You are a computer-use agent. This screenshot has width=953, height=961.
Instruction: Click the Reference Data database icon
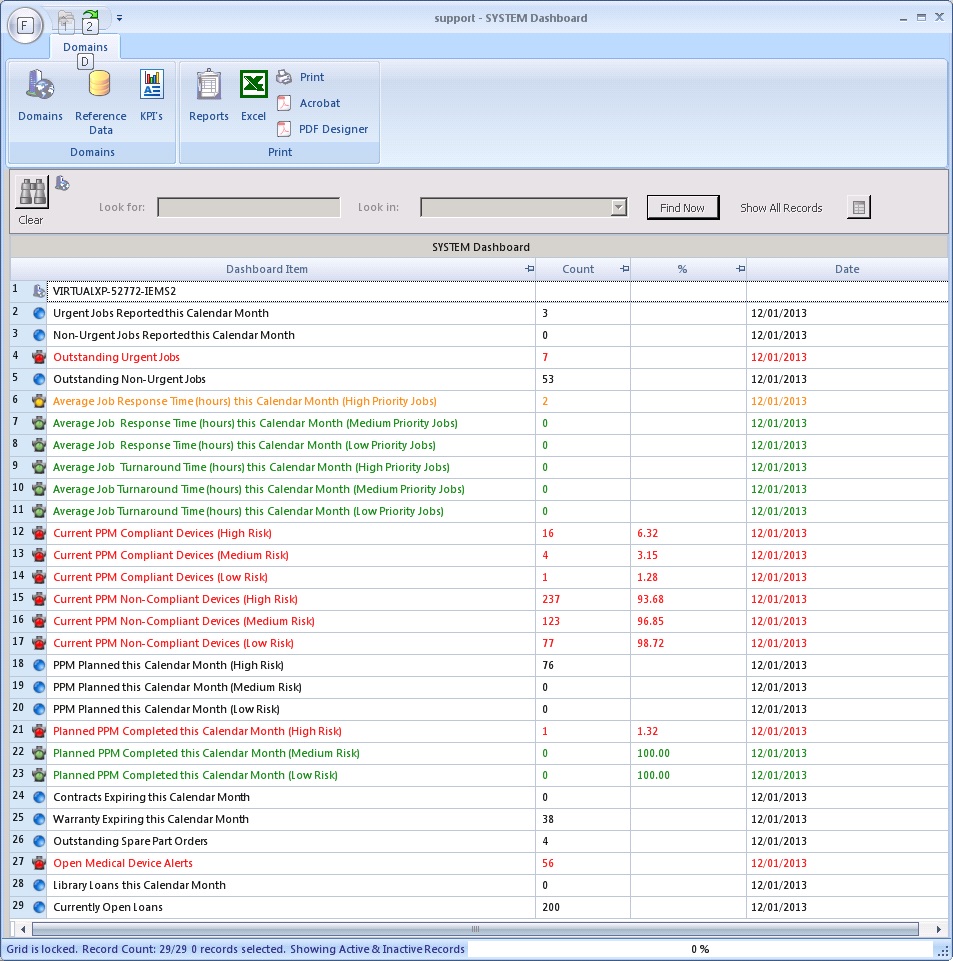coord(100,87)
